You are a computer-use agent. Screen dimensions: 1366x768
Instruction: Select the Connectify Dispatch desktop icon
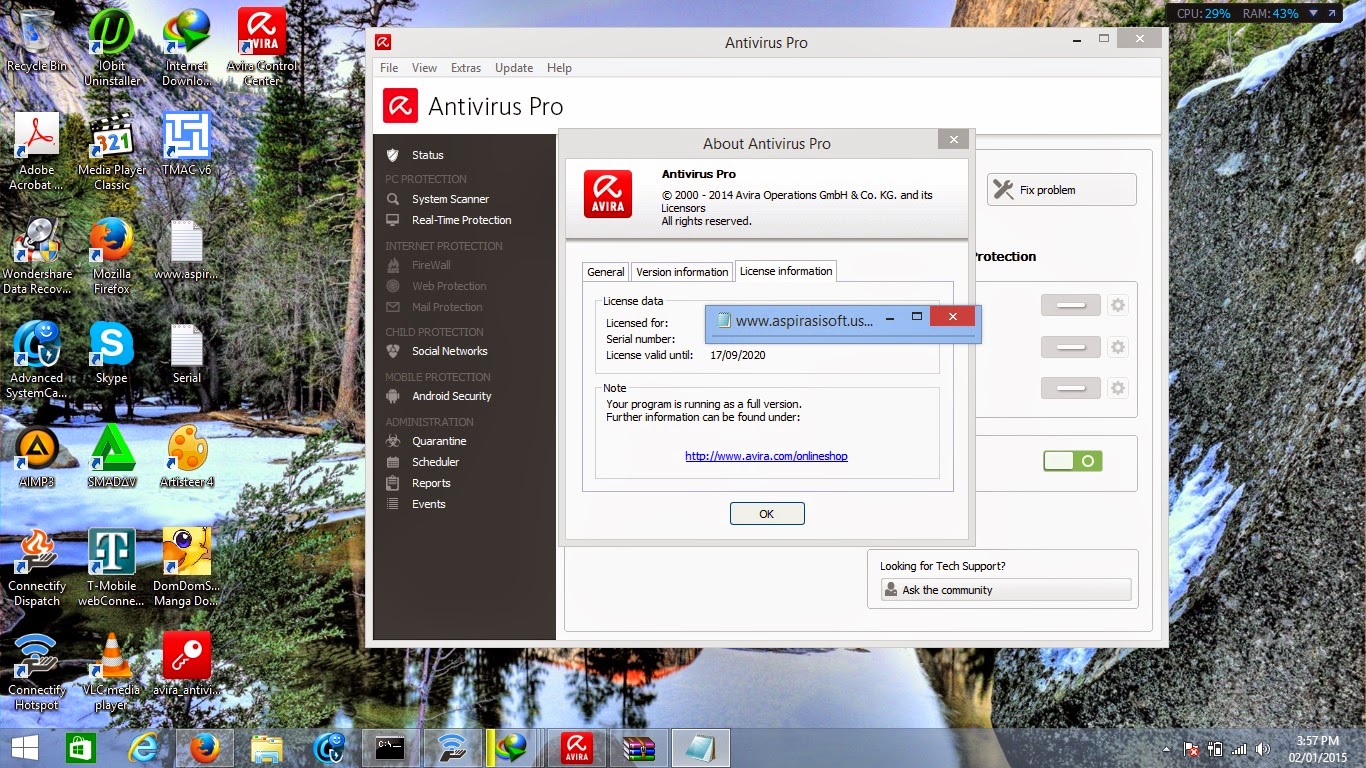click(x=37, y=567)
